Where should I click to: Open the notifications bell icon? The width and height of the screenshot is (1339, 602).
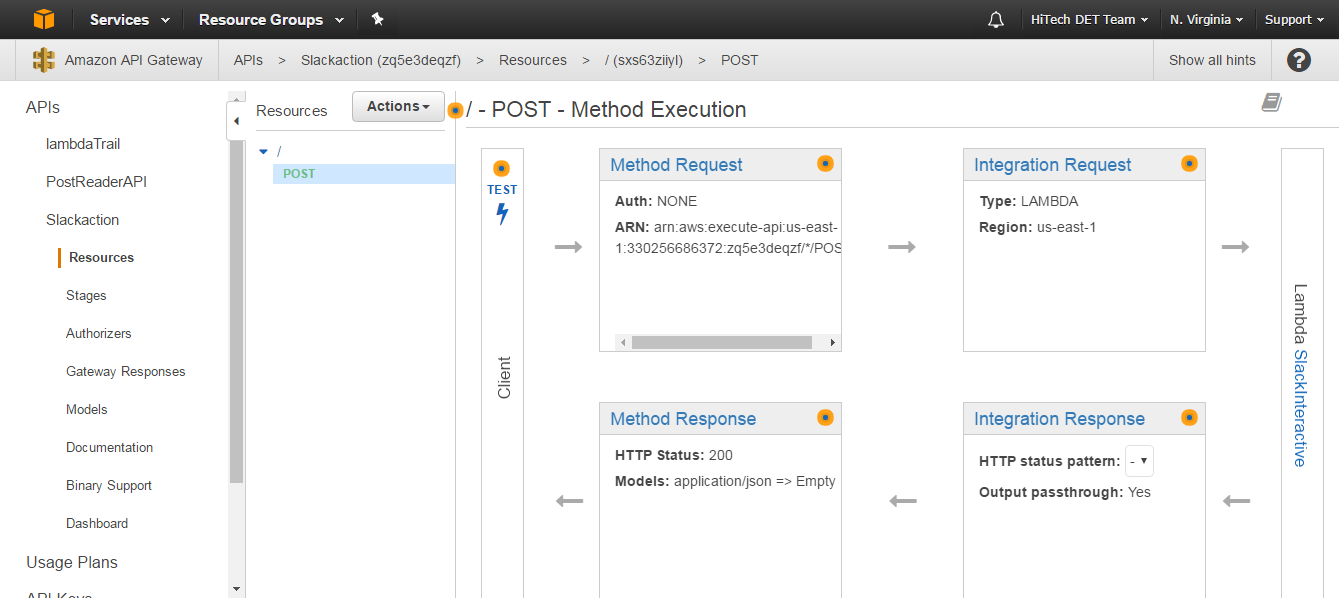coord(995,20)
